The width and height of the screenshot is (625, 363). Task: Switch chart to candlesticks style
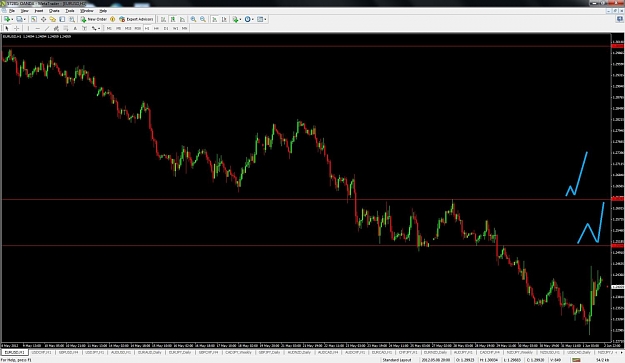pyautogui.click(x=173, y=19)
